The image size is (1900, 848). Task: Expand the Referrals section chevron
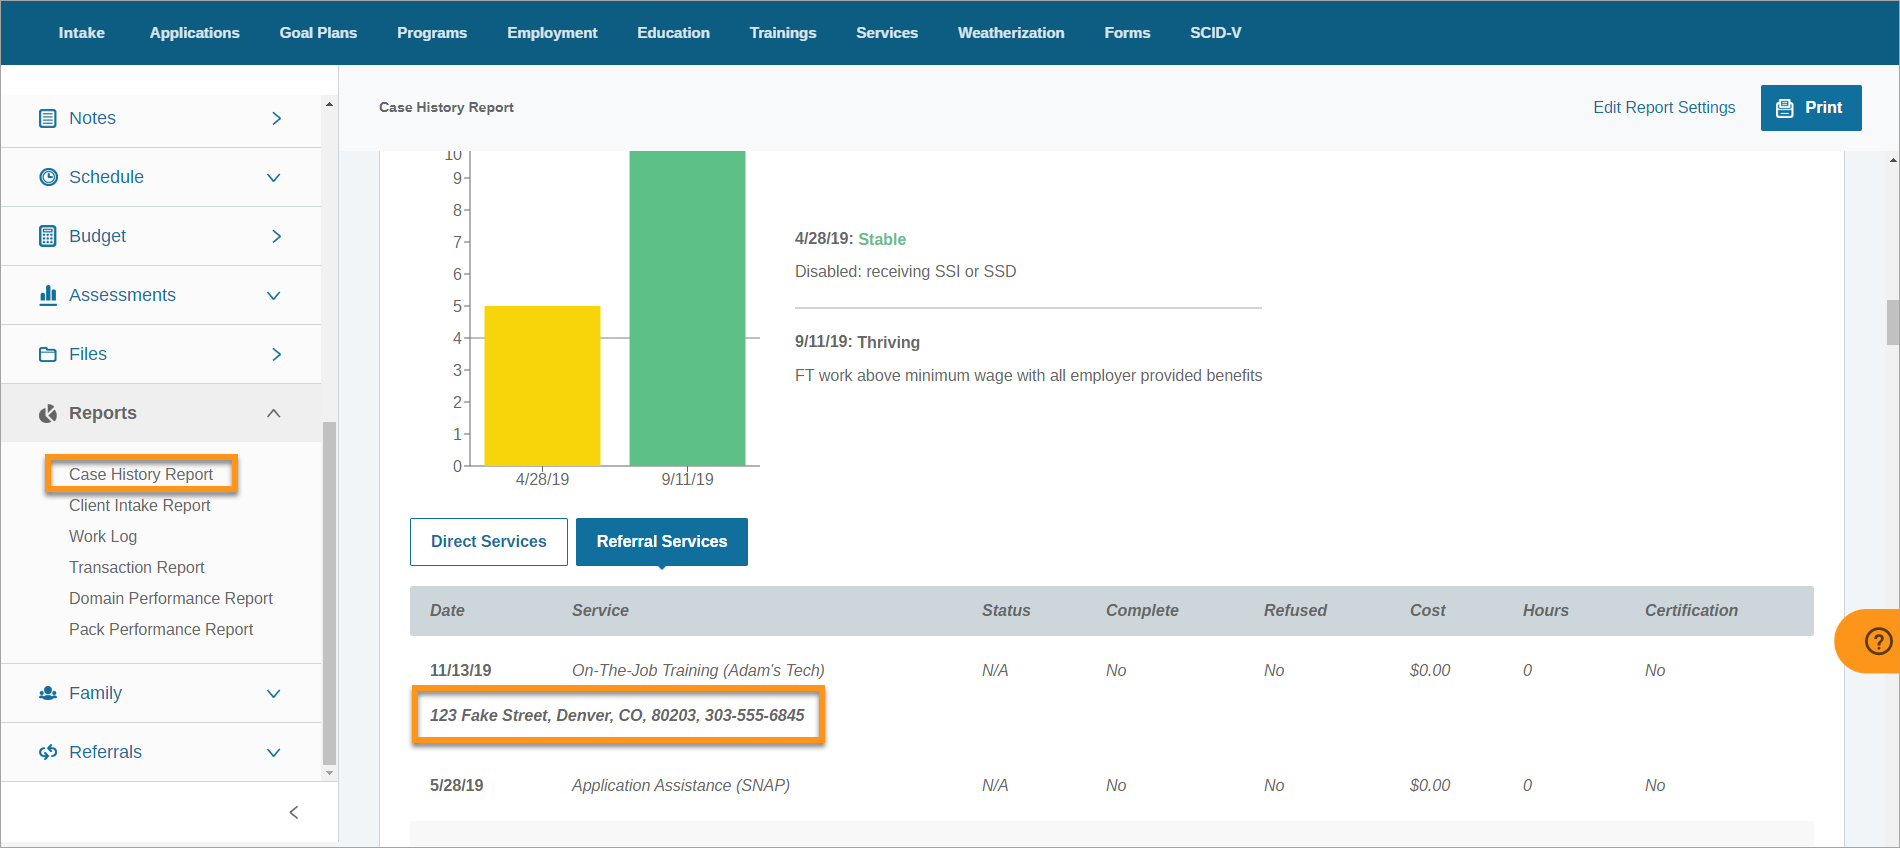(273, 752)
